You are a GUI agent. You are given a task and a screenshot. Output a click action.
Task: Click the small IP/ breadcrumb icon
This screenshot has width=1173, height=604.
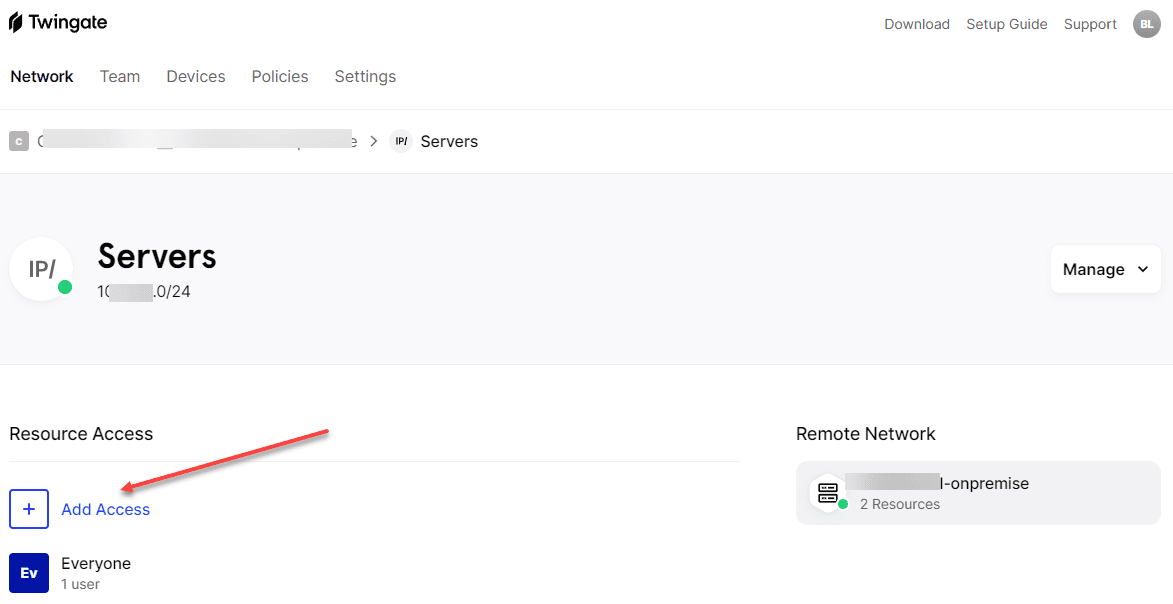(401, 141)
